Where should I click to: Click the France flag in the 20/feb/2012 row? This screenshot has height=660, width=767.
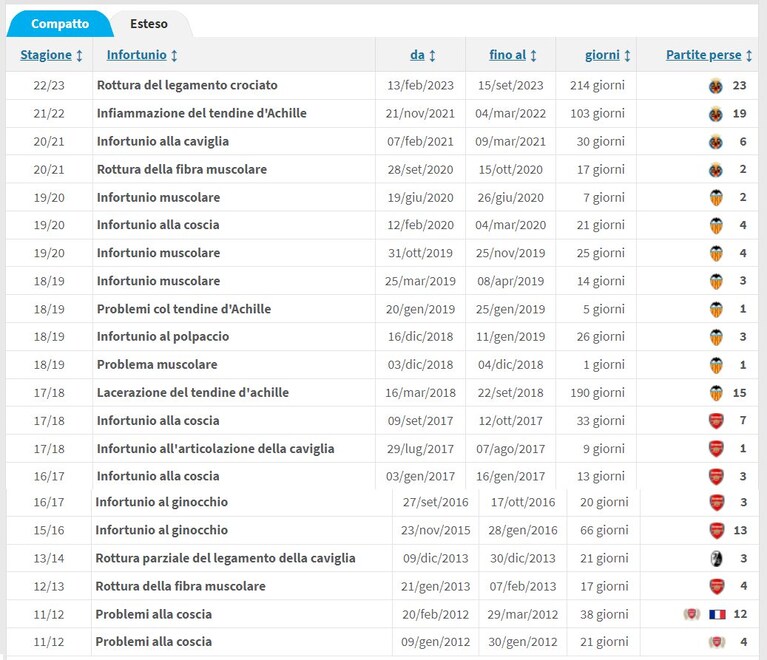717,614
